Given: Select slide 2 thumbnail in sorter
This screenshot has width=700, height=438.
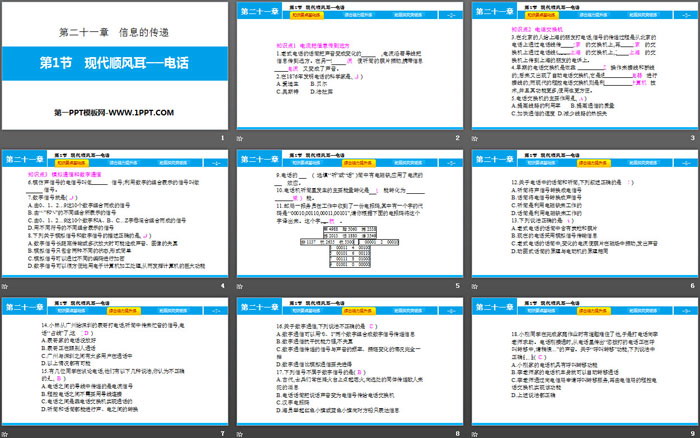Looking at the screenshot, I should pos(350,66).
